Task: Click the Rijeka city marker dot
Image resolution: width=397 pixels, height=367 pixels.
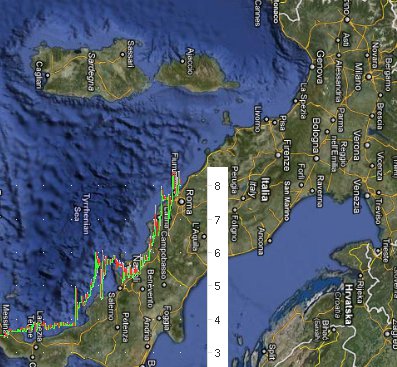Action: pyautogui.click(x=360, y=276)
